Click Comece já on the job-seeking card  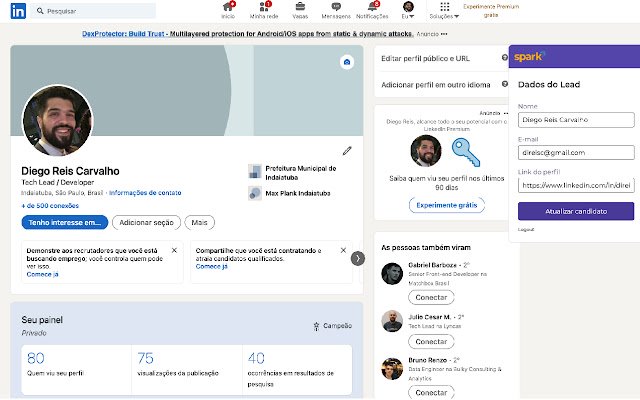[x=42, y=274]
